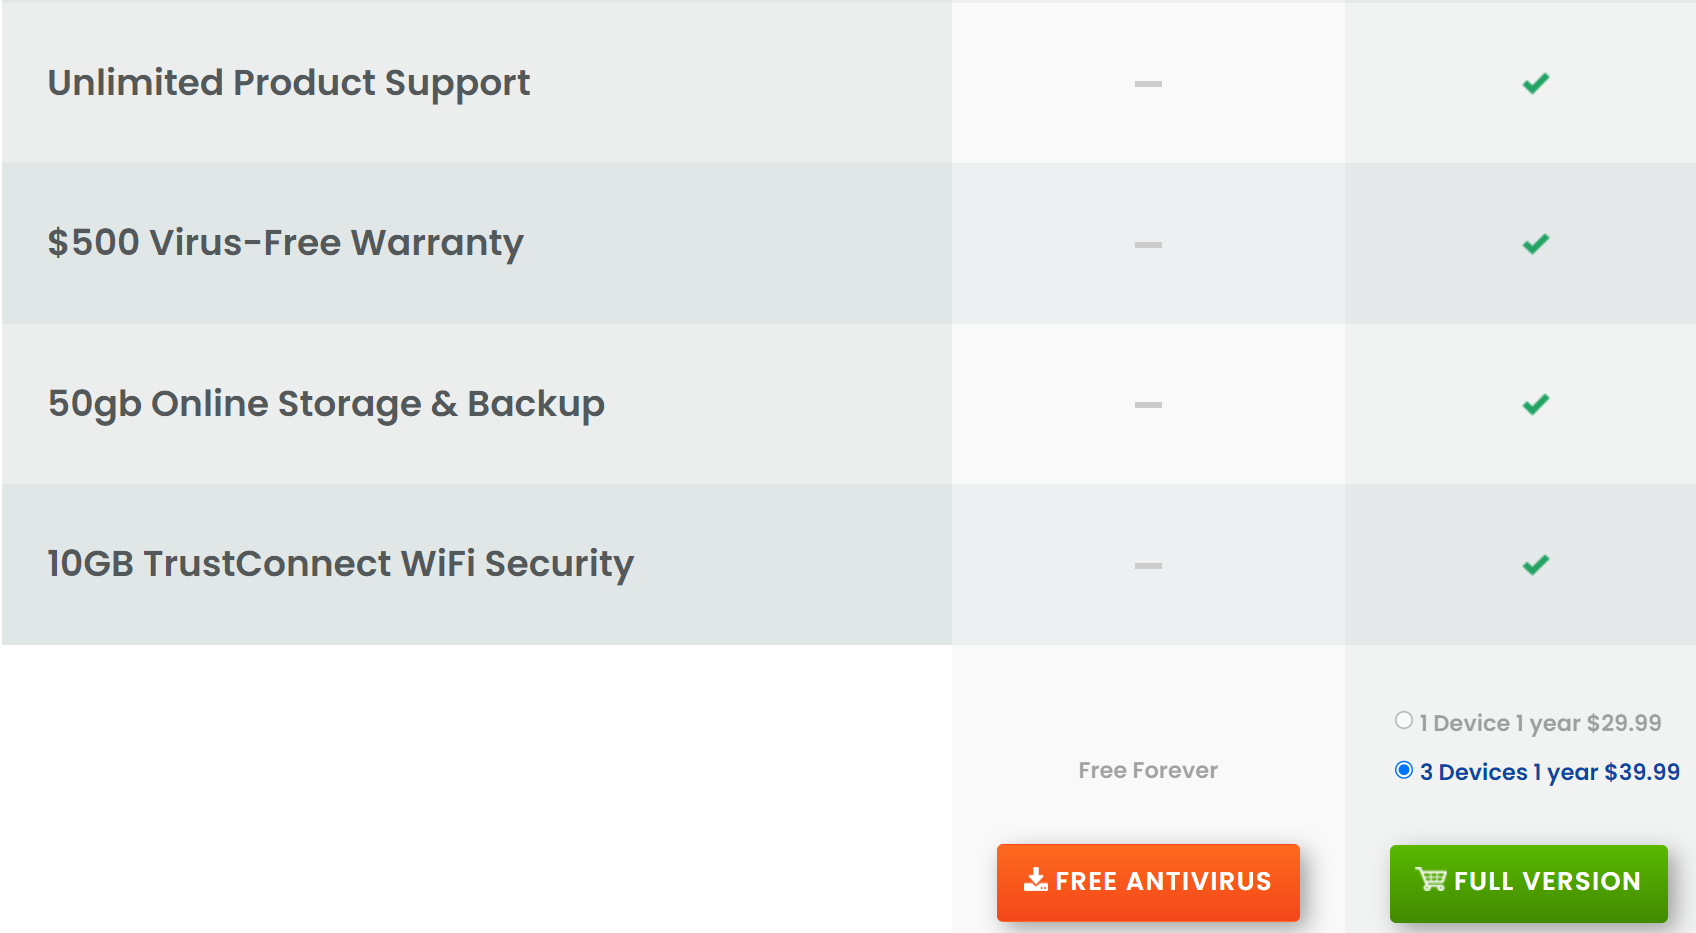Click the gray dash for Unlimited Product Support
Viewport: 1696px width, 933px height.
click(1148, 84)
